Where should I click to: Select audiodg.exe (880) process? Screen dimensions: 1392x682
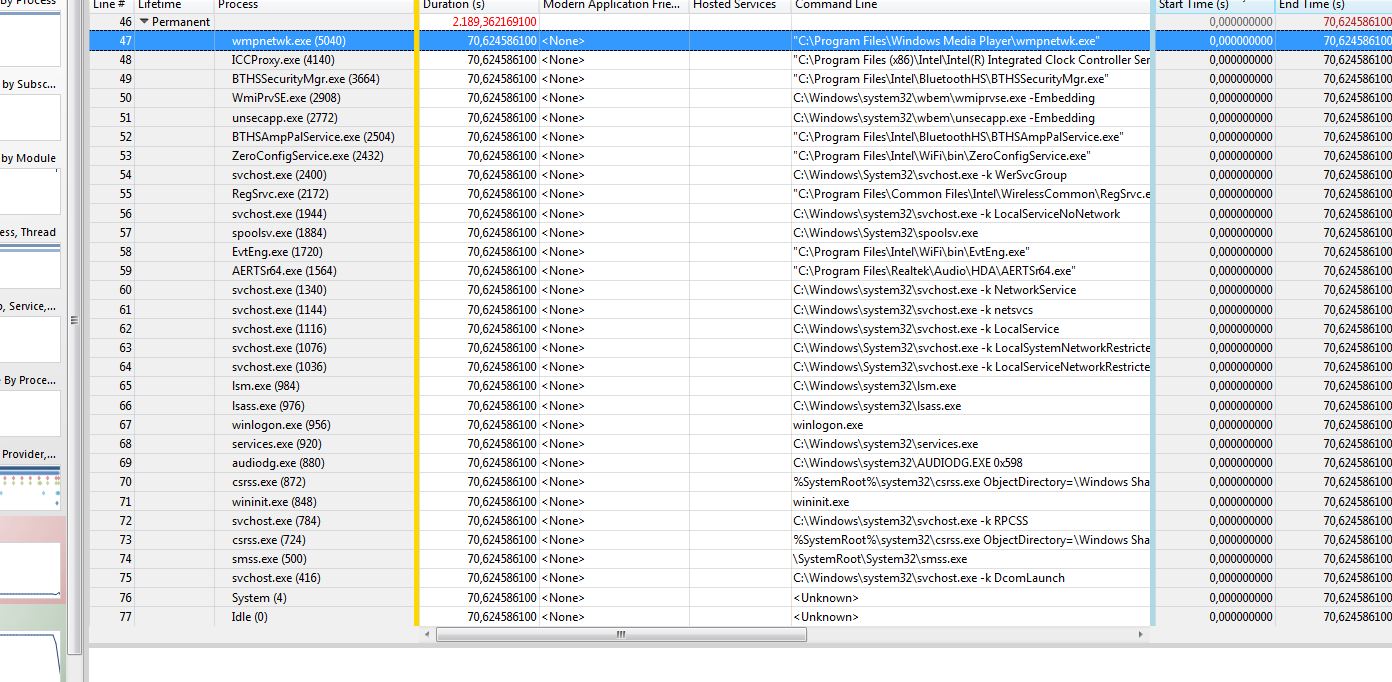click(278, 463)
